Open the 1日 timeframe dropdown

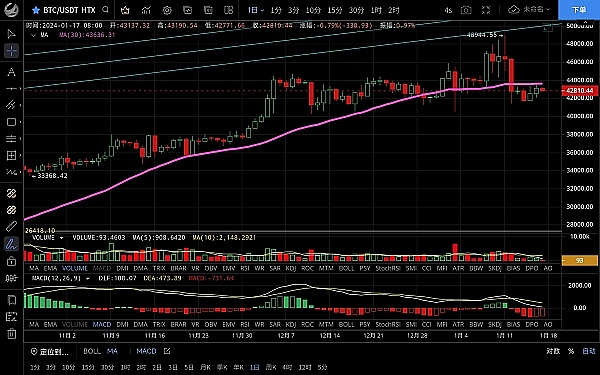[x=256, y=10]
